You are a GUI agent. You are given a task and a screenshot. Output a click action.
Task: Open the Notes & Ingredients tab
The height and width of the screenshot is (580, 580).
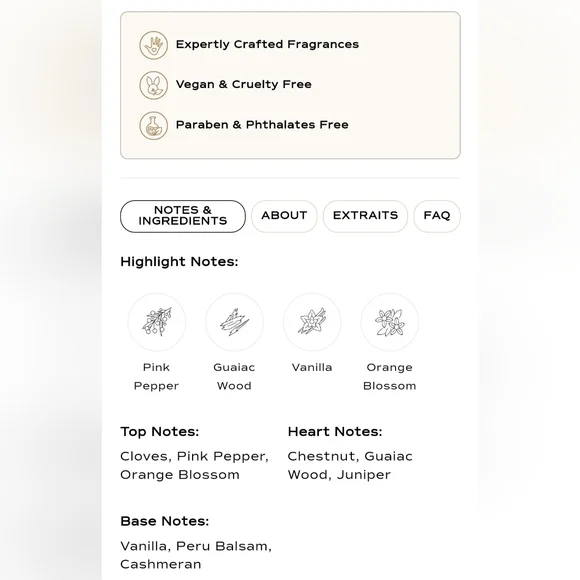[x=183, y=216]
